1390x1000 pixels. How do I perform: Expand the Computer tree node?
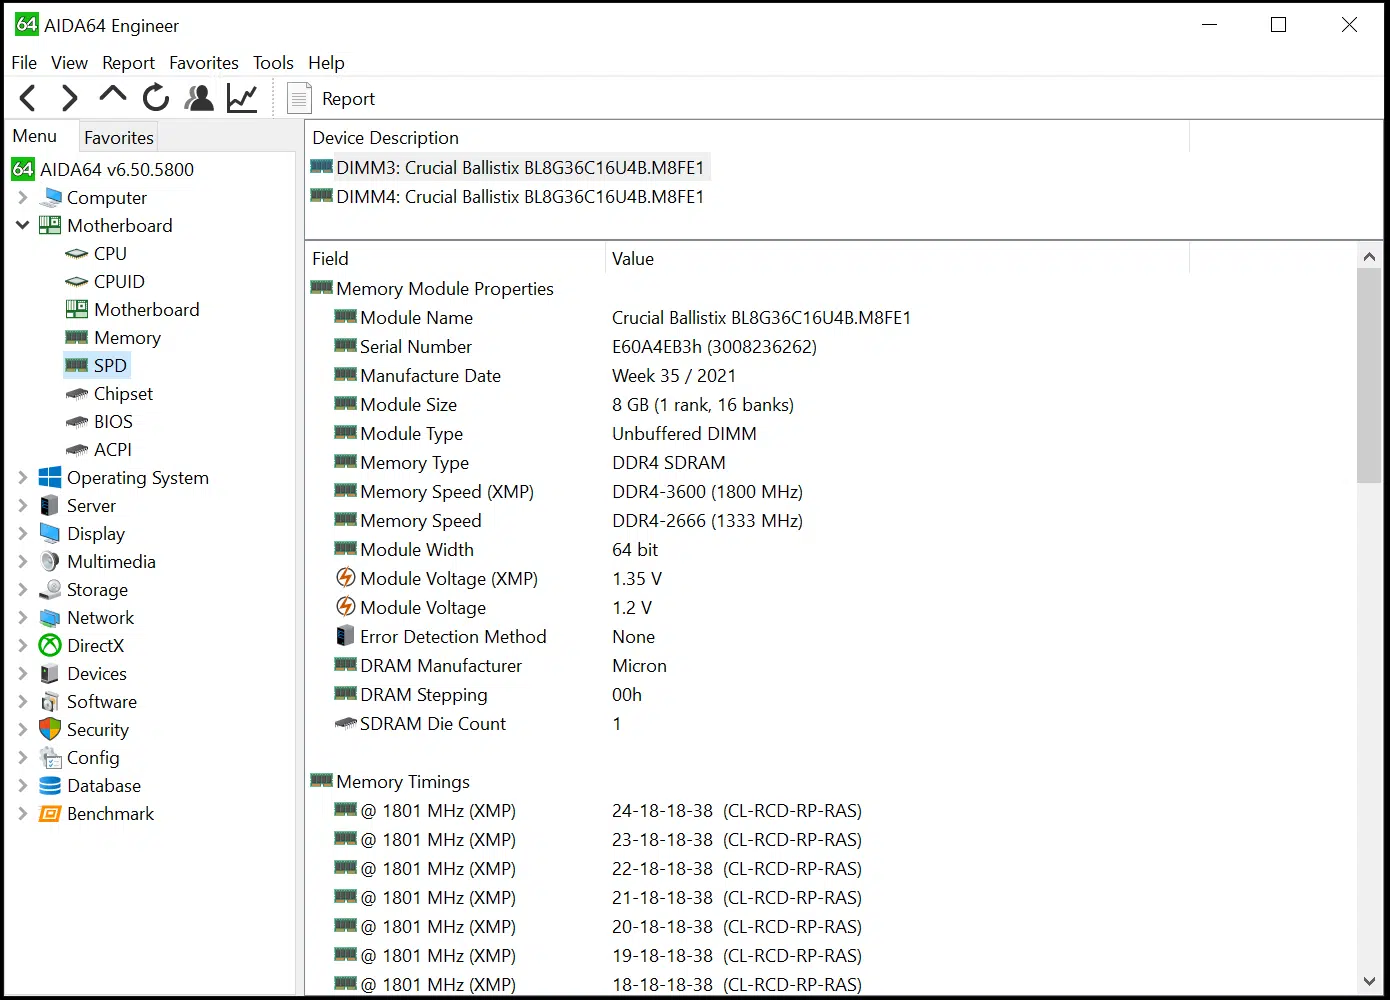[x=22, y=198]
